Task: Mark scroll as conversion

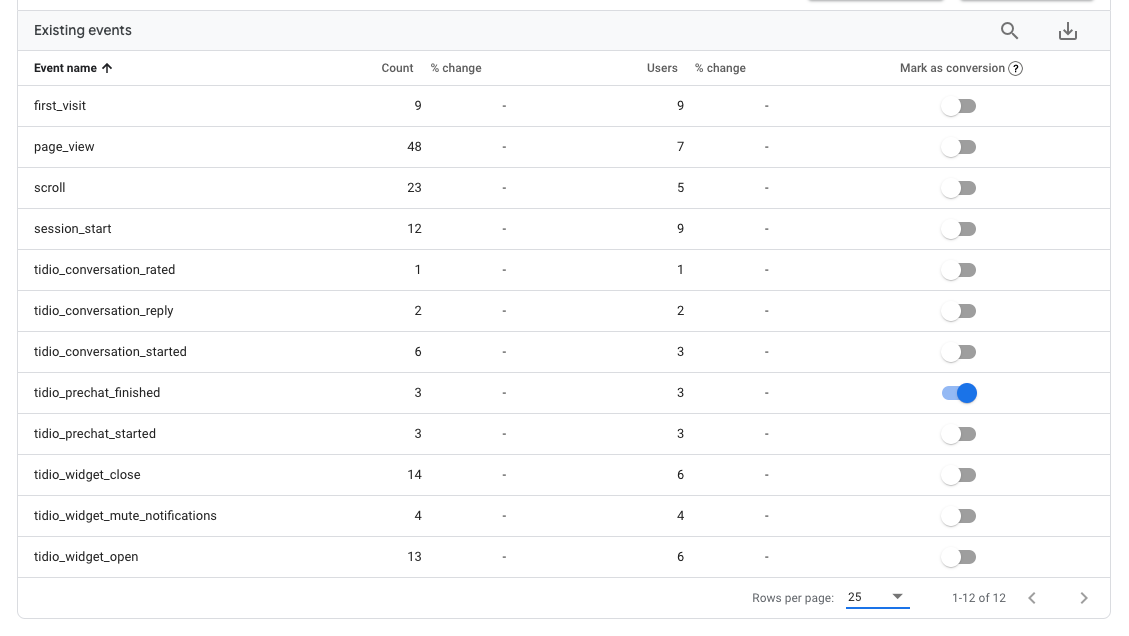Action: point(959,188)
